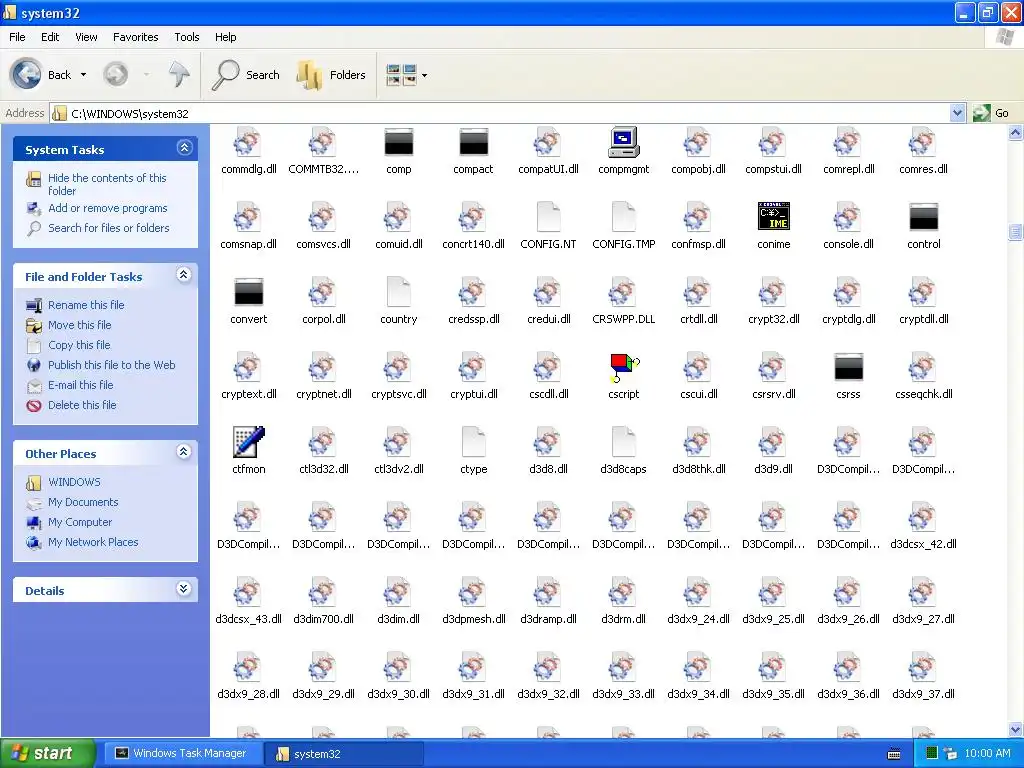Open the Tools menu
This screenshot has width=1024, height=768.
pyautogui.click(x=187, y=37)
